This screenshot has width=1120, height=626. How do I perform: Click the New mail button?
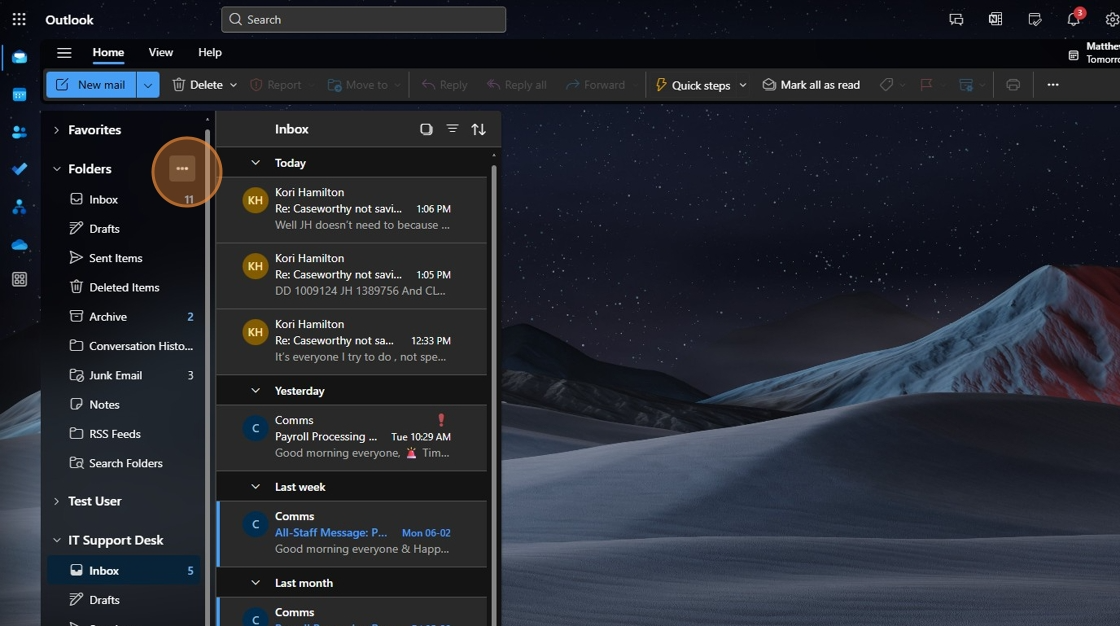coord(91,85)
